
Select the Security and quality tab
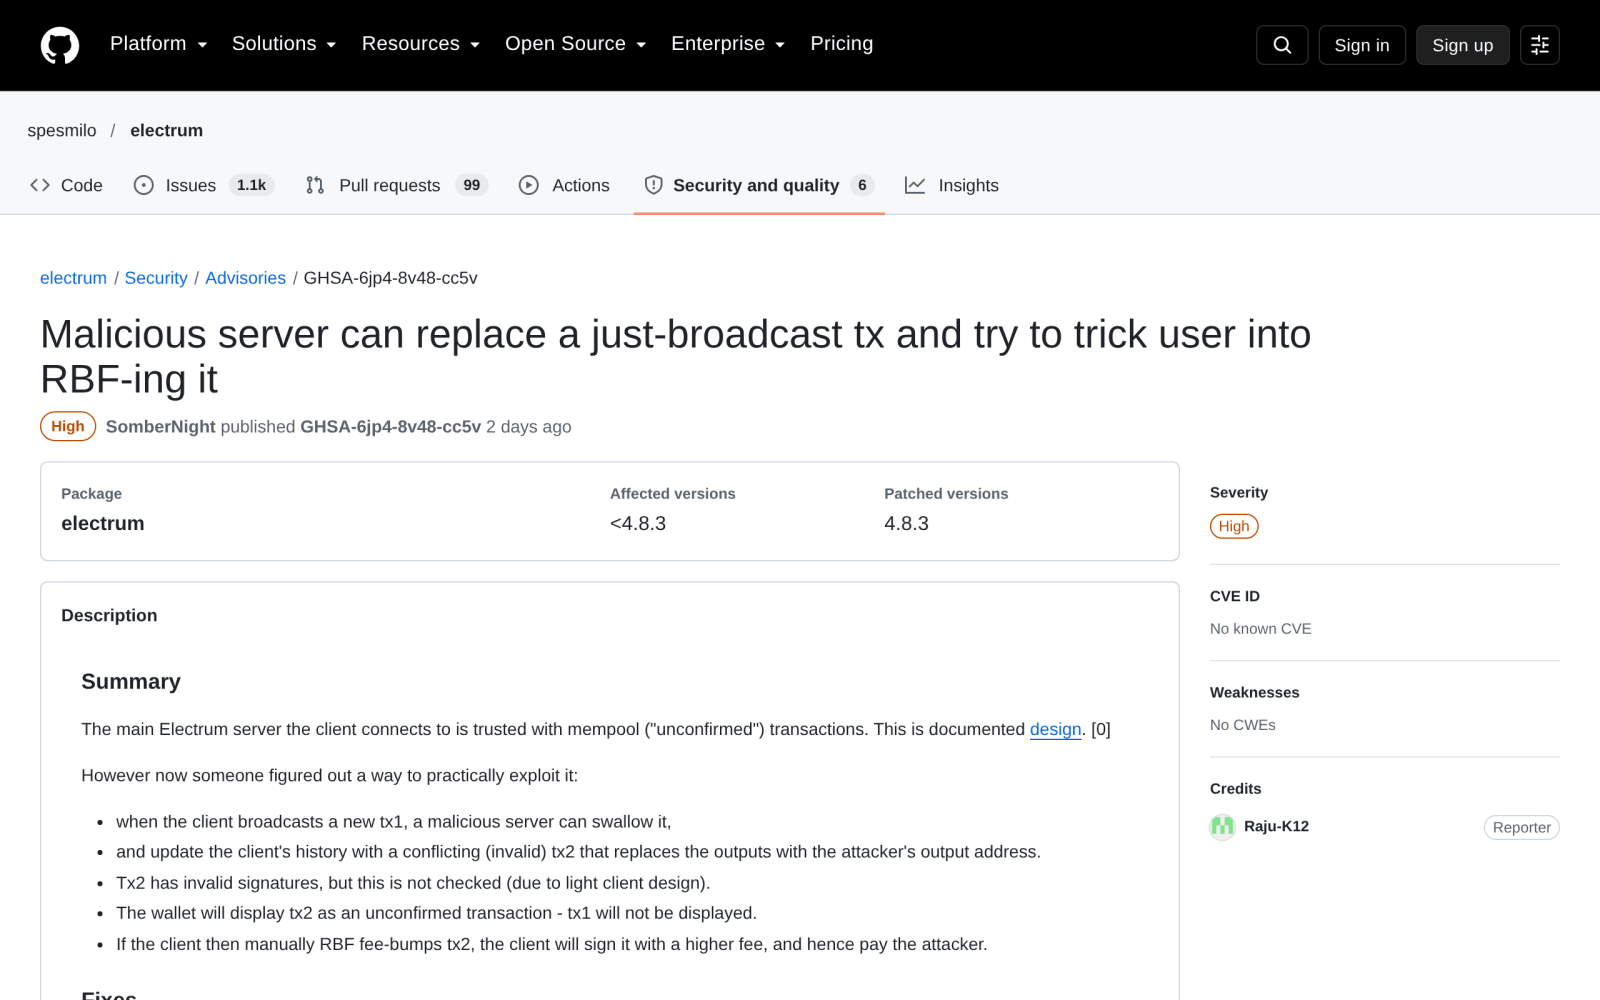point(759,185)
